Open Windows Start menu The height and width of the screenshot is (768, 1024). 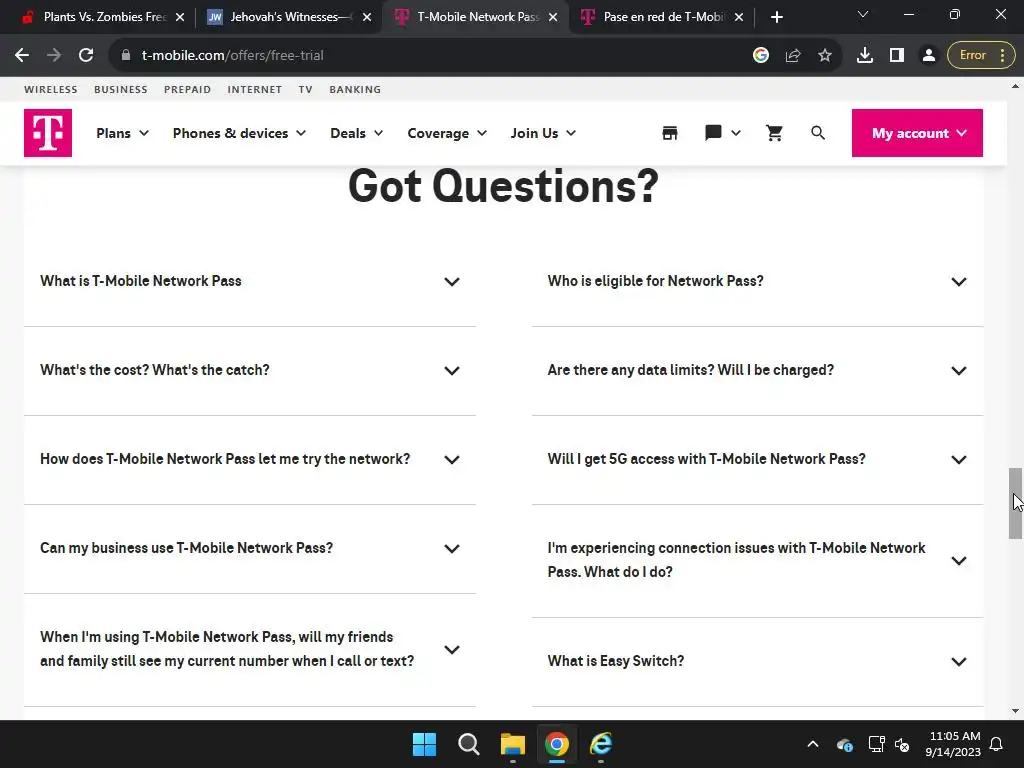tap(424, 744)
